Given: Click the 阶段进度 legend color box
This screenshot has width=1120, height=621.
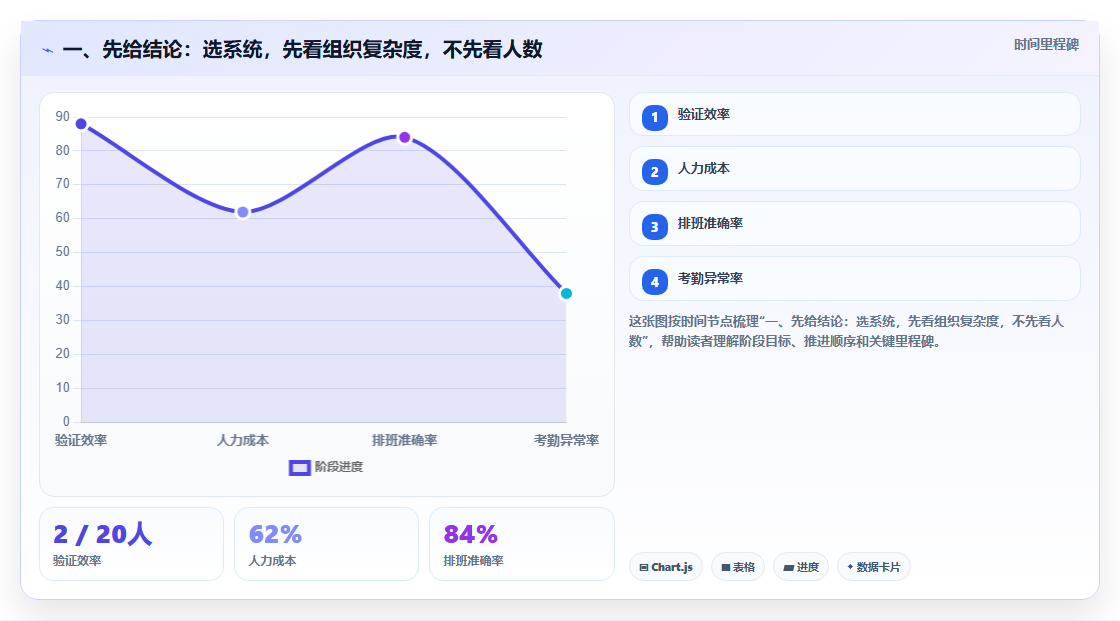Looking at the screenshot, I should (299, 468).
